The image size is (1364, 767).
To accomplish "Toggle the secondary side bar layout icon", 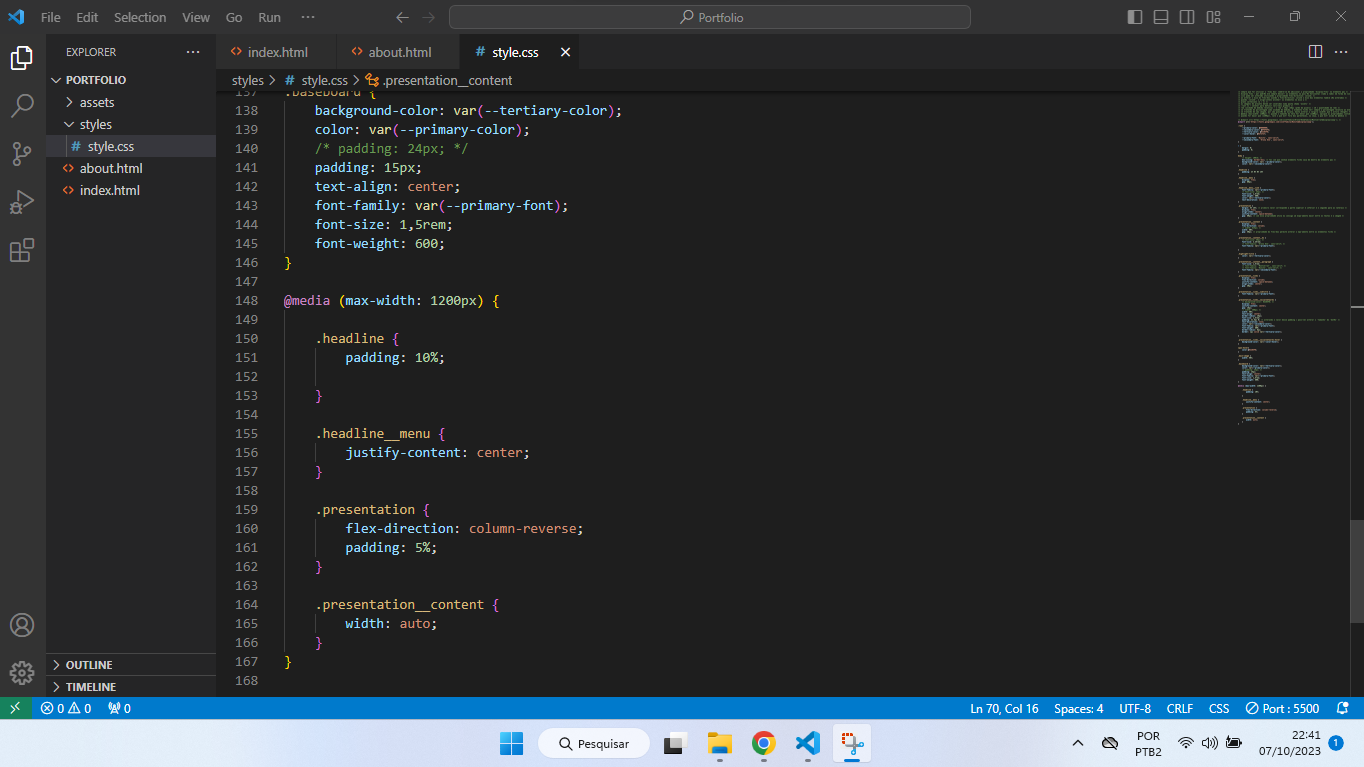I will click(1187, 17).
